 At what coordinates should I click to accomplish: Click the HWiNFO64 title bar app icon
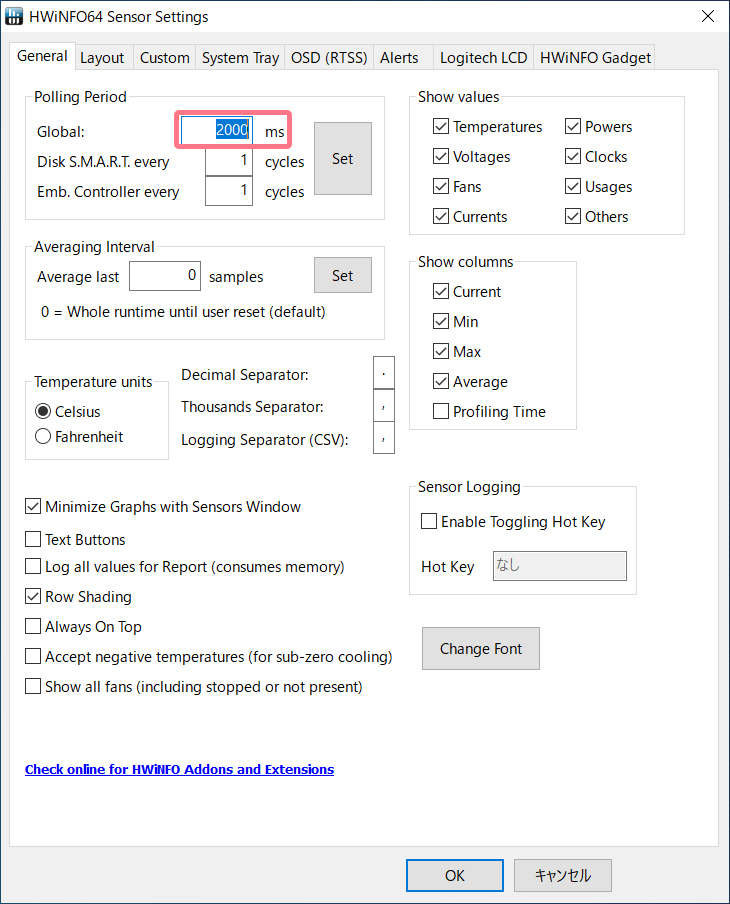(13, 16)
